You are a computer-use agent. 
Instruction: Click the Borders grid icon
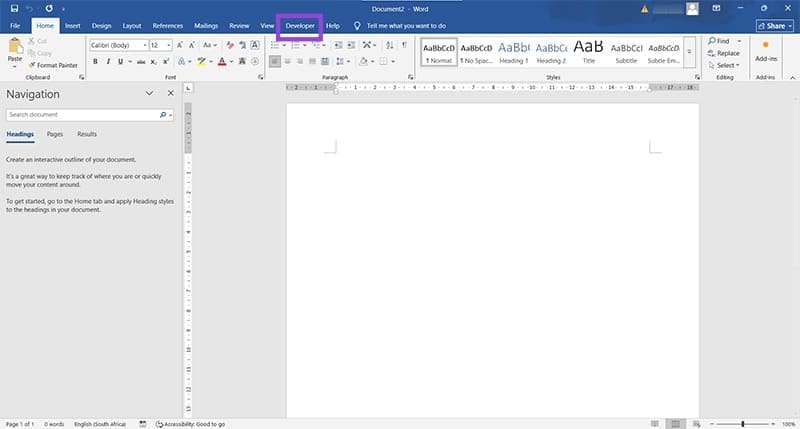384,62
